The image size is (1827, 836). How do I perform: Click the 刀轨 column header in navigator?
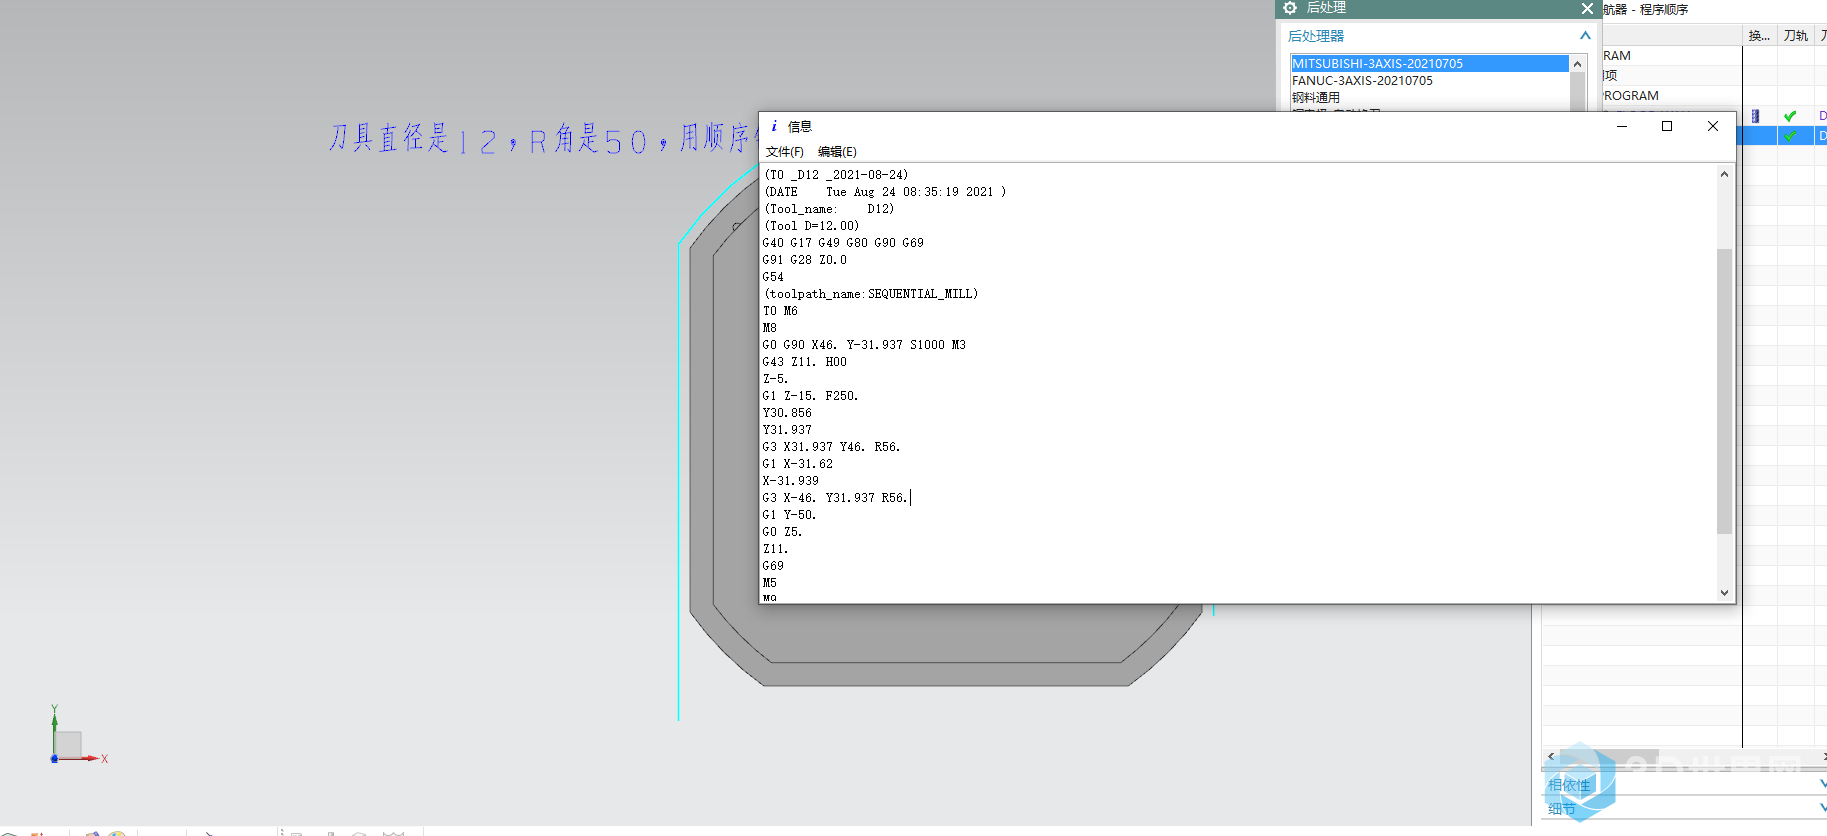pos(1795,36)
